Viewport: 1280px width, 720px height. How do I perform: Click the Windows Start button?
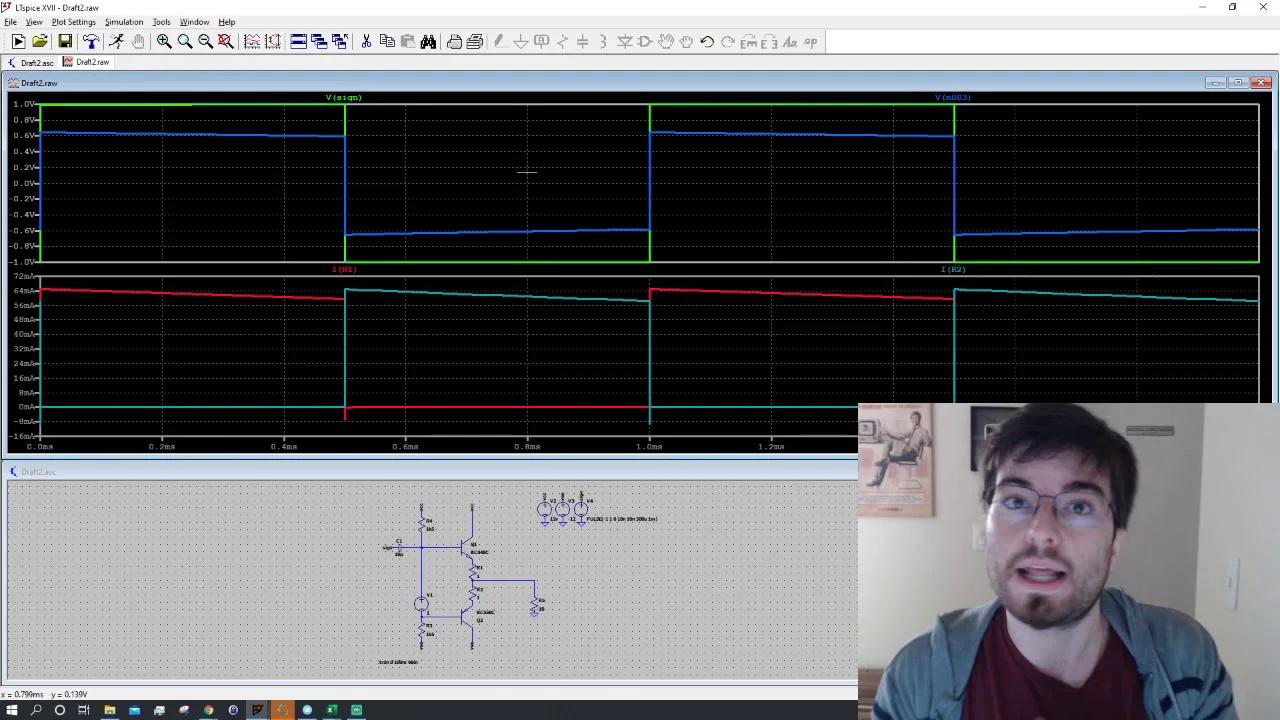coord(11,710)
